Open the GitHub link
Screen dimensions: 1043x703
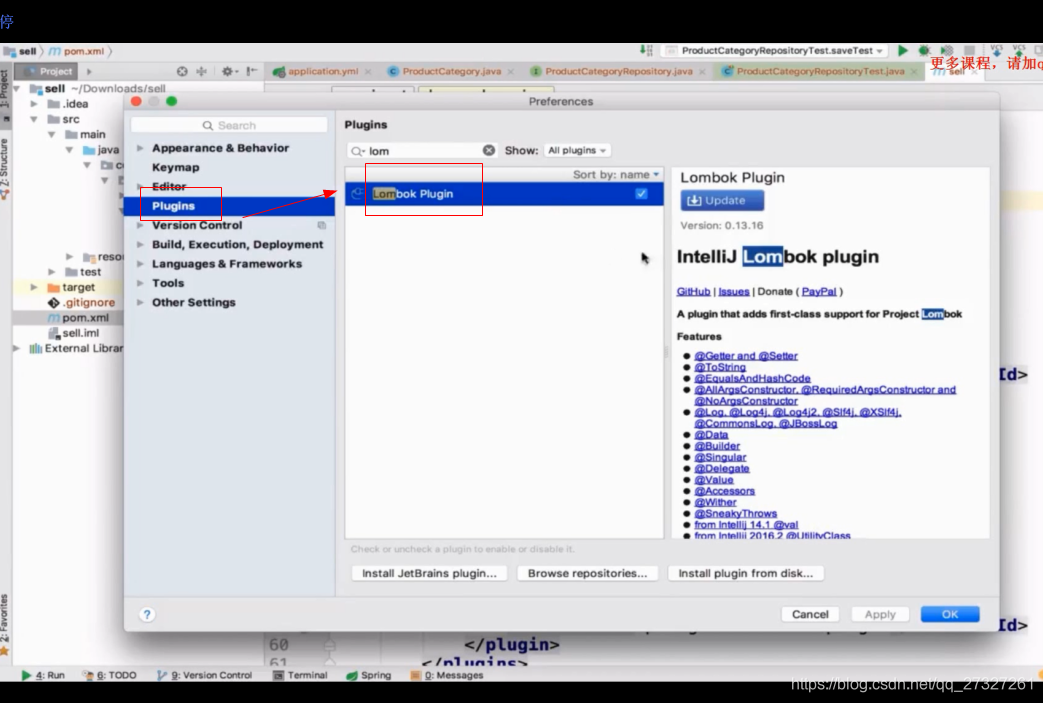pyautogui.click(x=693, y=291)
